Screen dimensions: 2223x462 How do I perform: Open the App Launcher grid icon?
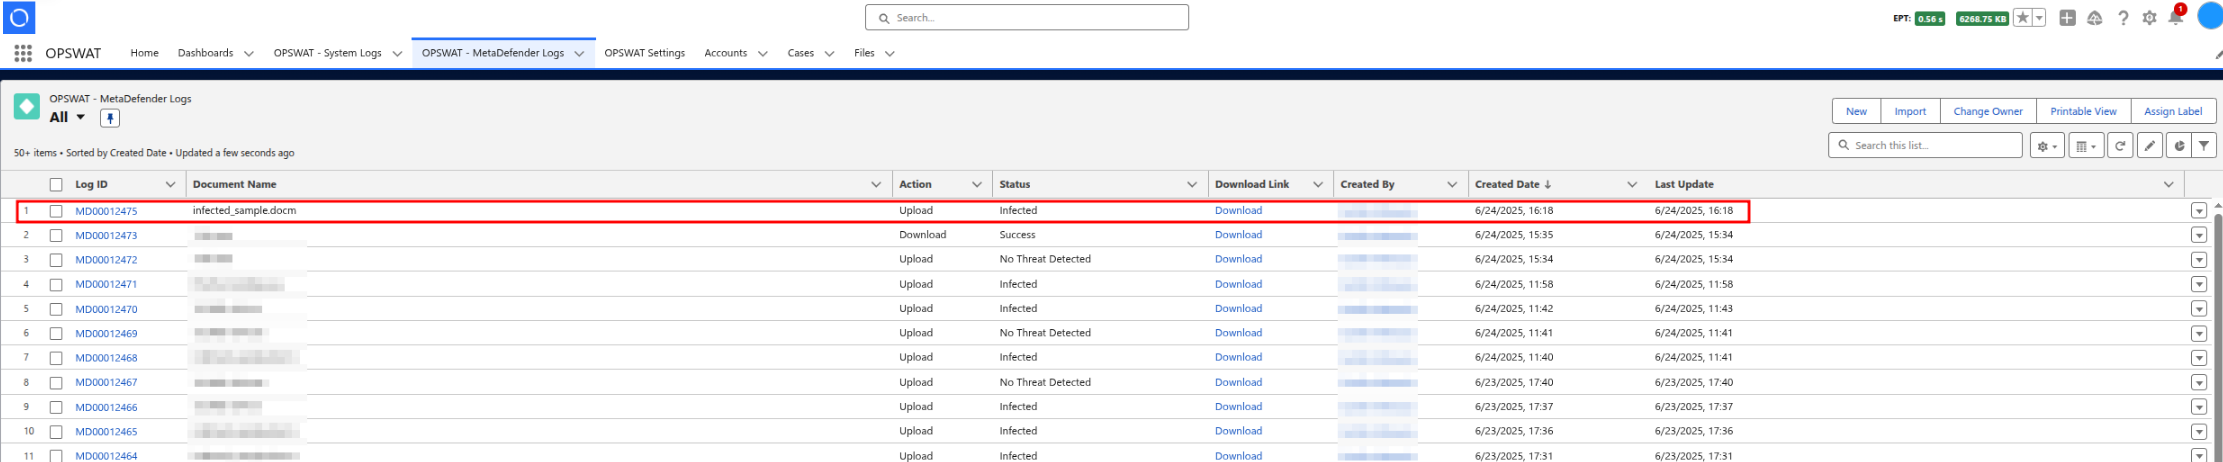[x=23, y=53]
